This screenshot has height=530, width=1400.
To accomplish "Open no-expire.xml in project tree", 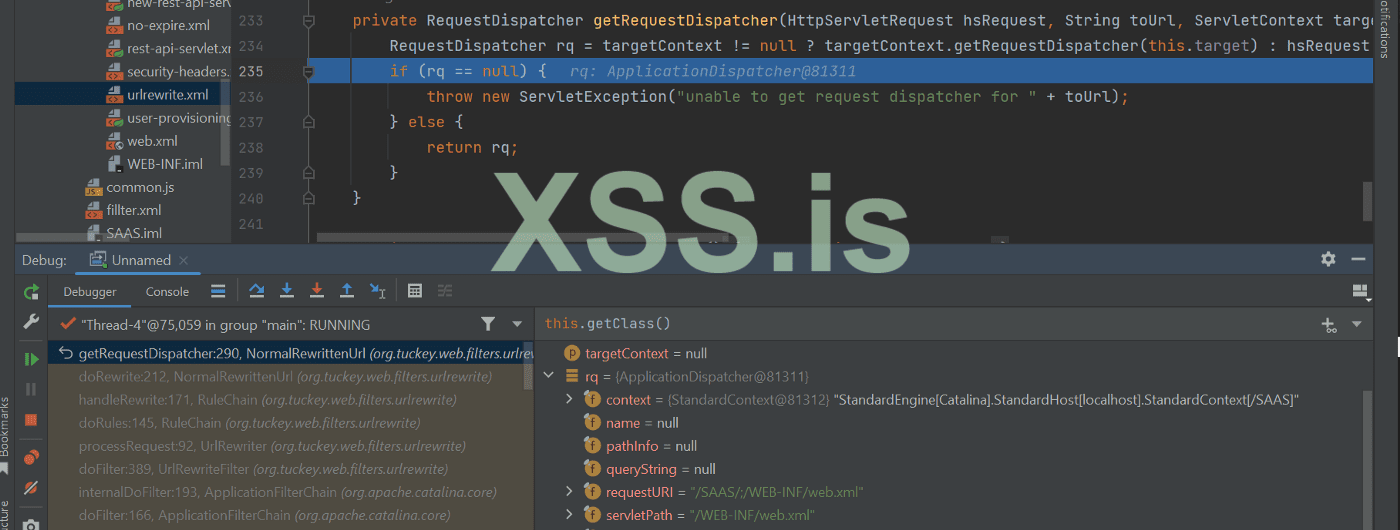I will [168, 26].
